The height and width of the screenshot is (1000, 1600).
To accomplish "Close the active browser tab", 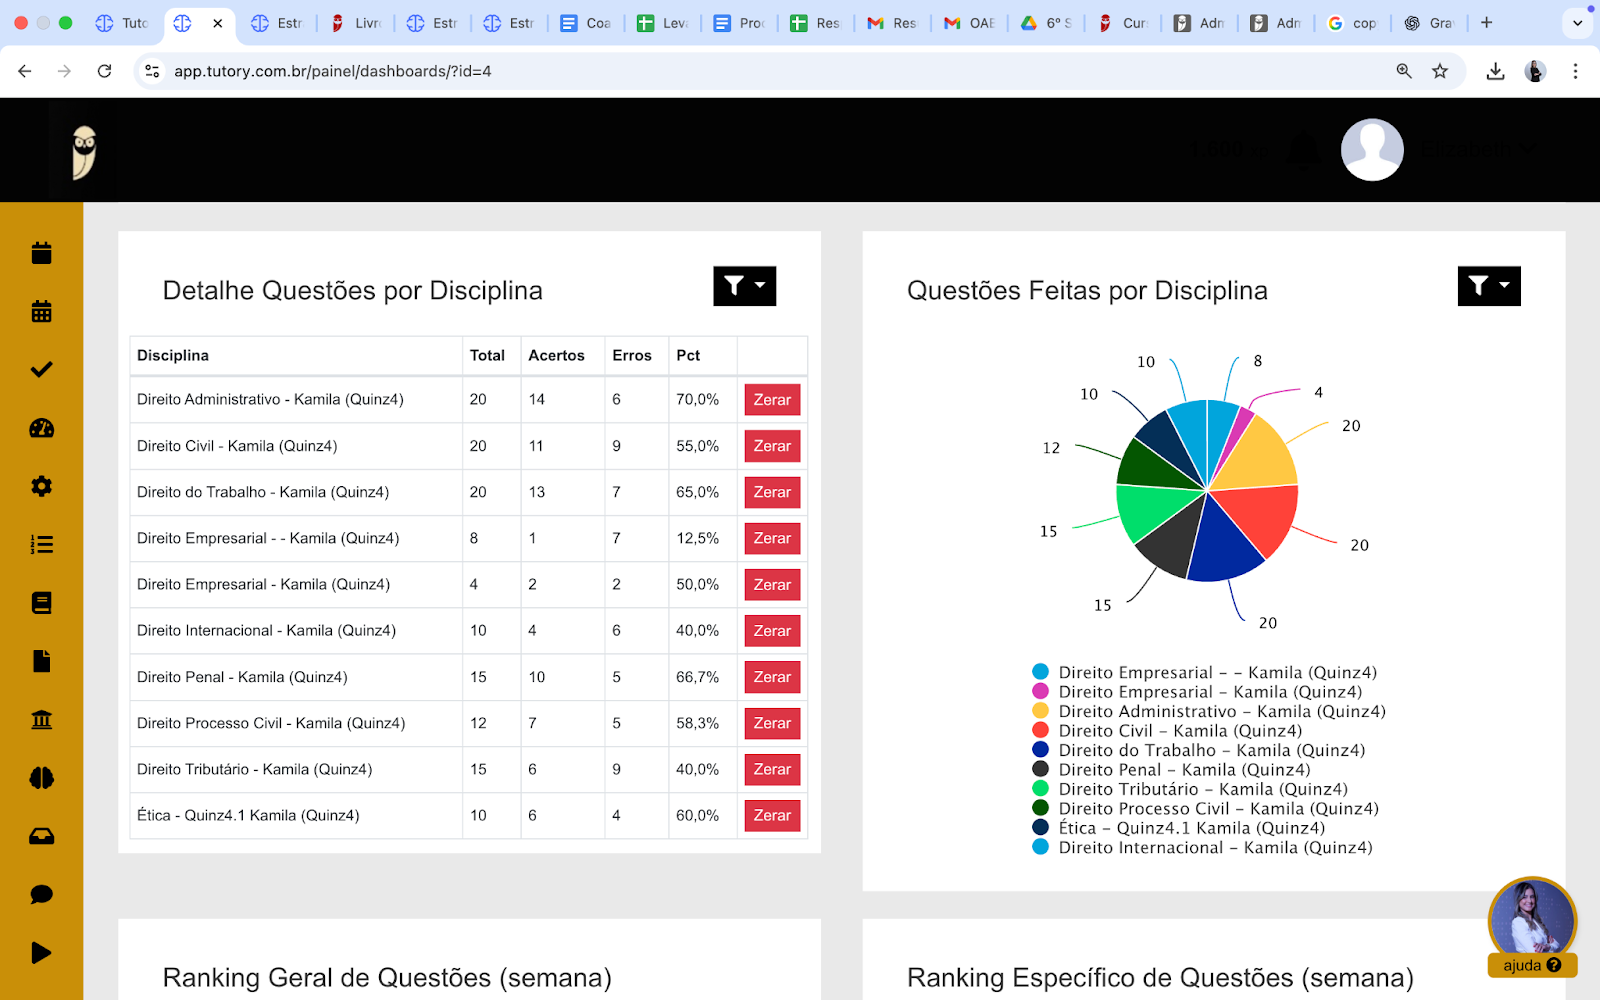I will [217, 23].
